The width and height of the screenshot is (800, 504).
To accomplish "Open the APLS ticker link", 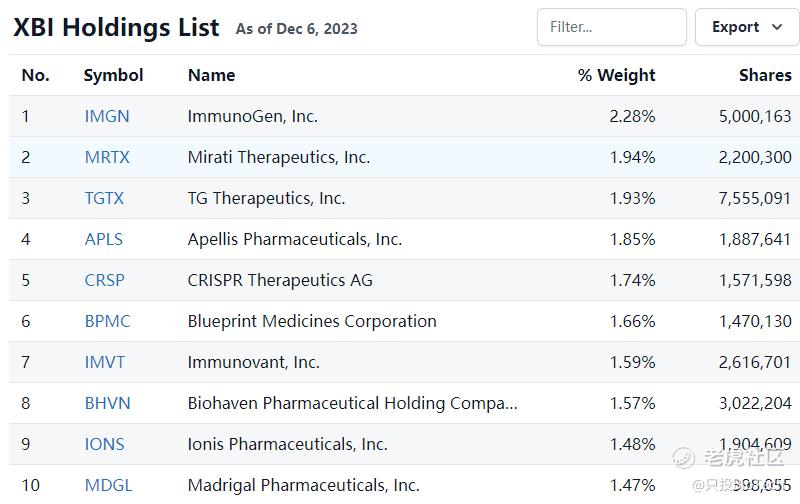I will point(104,239).
